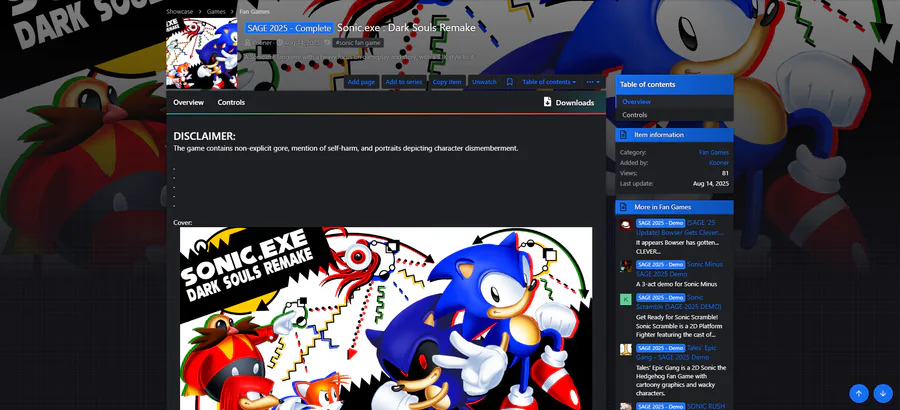Click the text 'A 3-act demo for Sonic Minus'

[676, 284]
